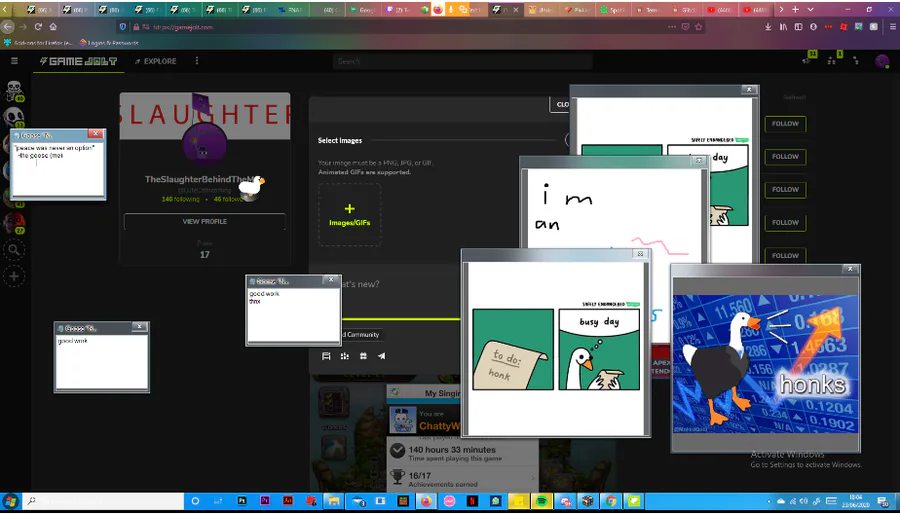The image size is (900, 514).
Task: Switch to the Spotify browser tab
Action: tap(613, 9)
